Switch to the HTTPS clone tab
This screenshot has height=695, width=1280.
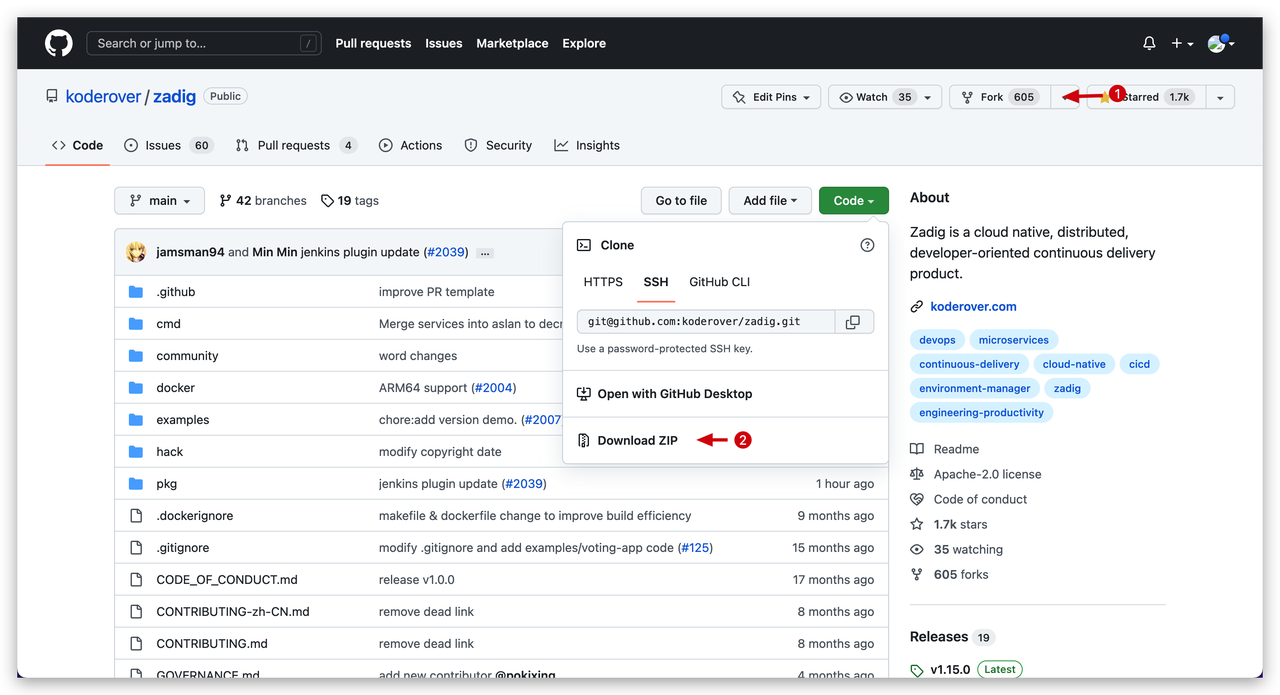[603, 282]
